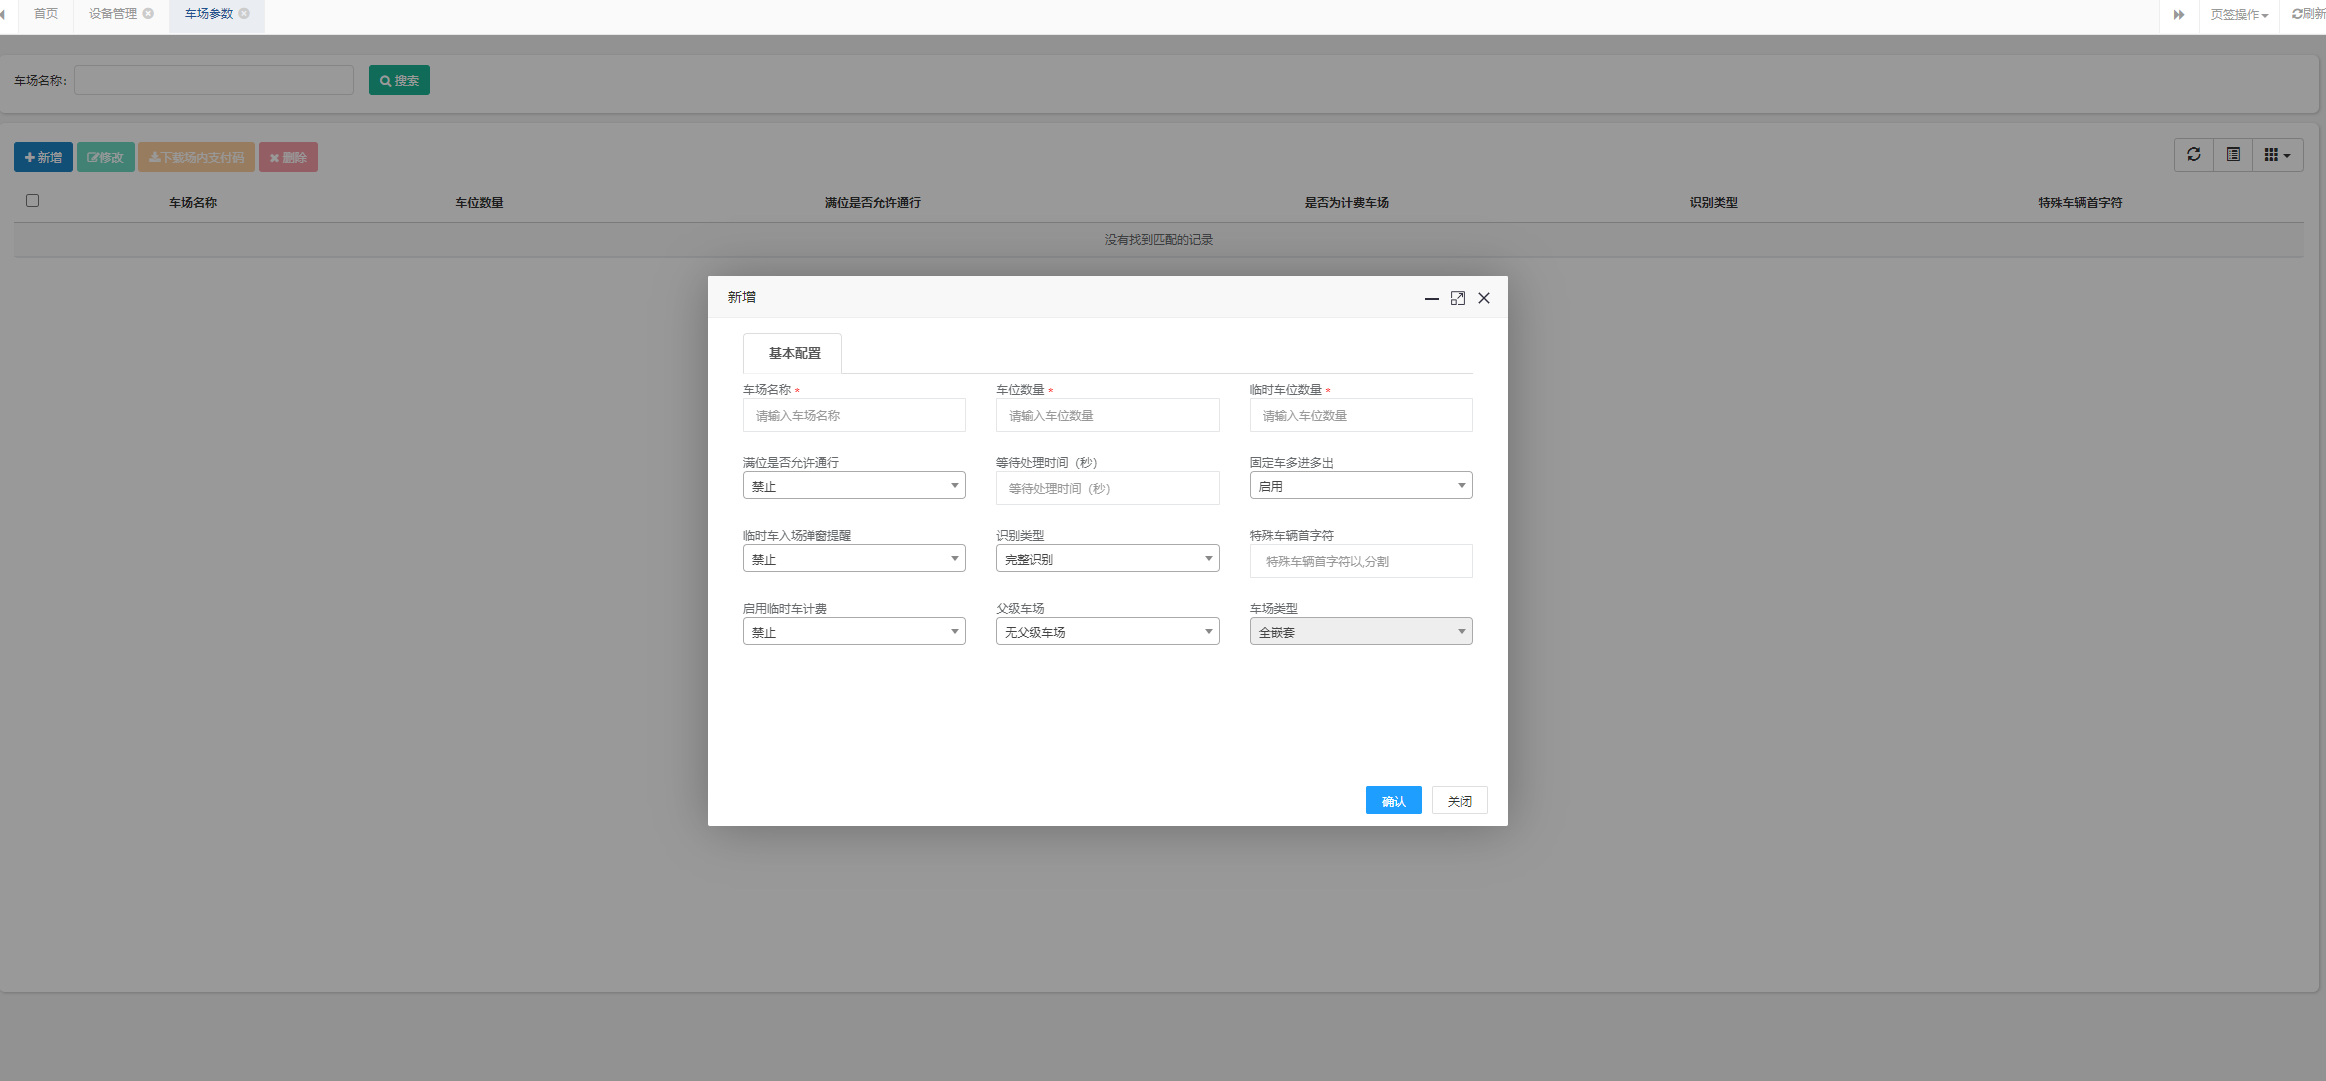Focus the dialog 车场名称 input field

click(x=854, y=416)
